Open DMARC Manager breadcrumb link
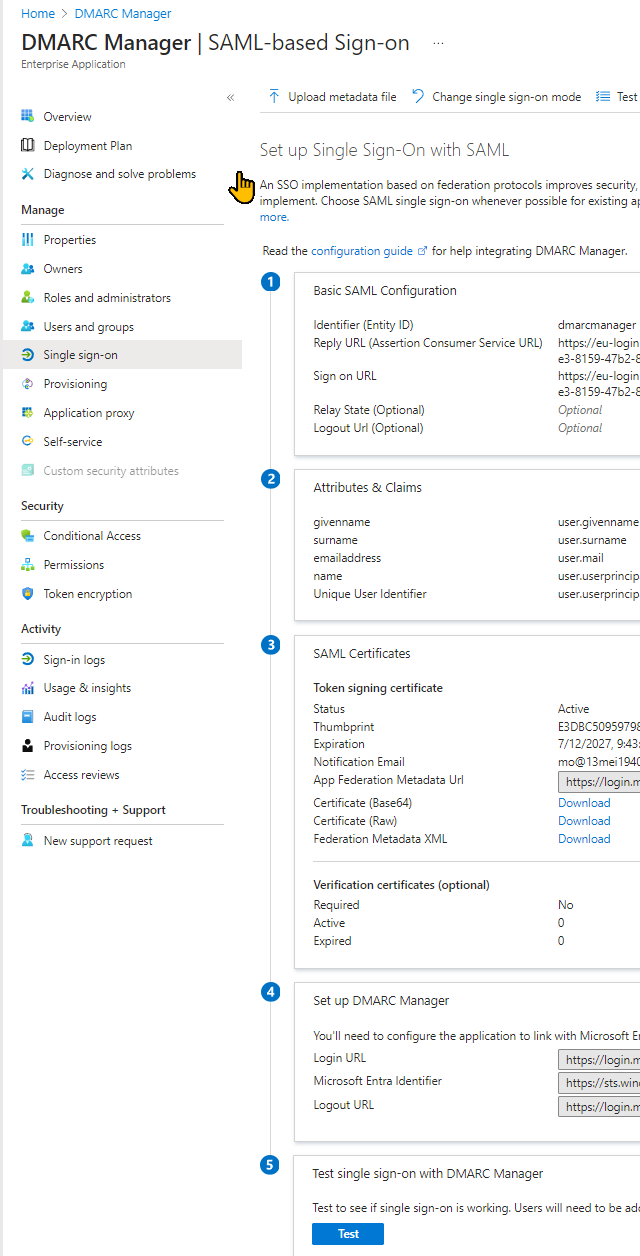This screenshot has width=640, height=1256. pyautogui.click(x=122, y=13)
